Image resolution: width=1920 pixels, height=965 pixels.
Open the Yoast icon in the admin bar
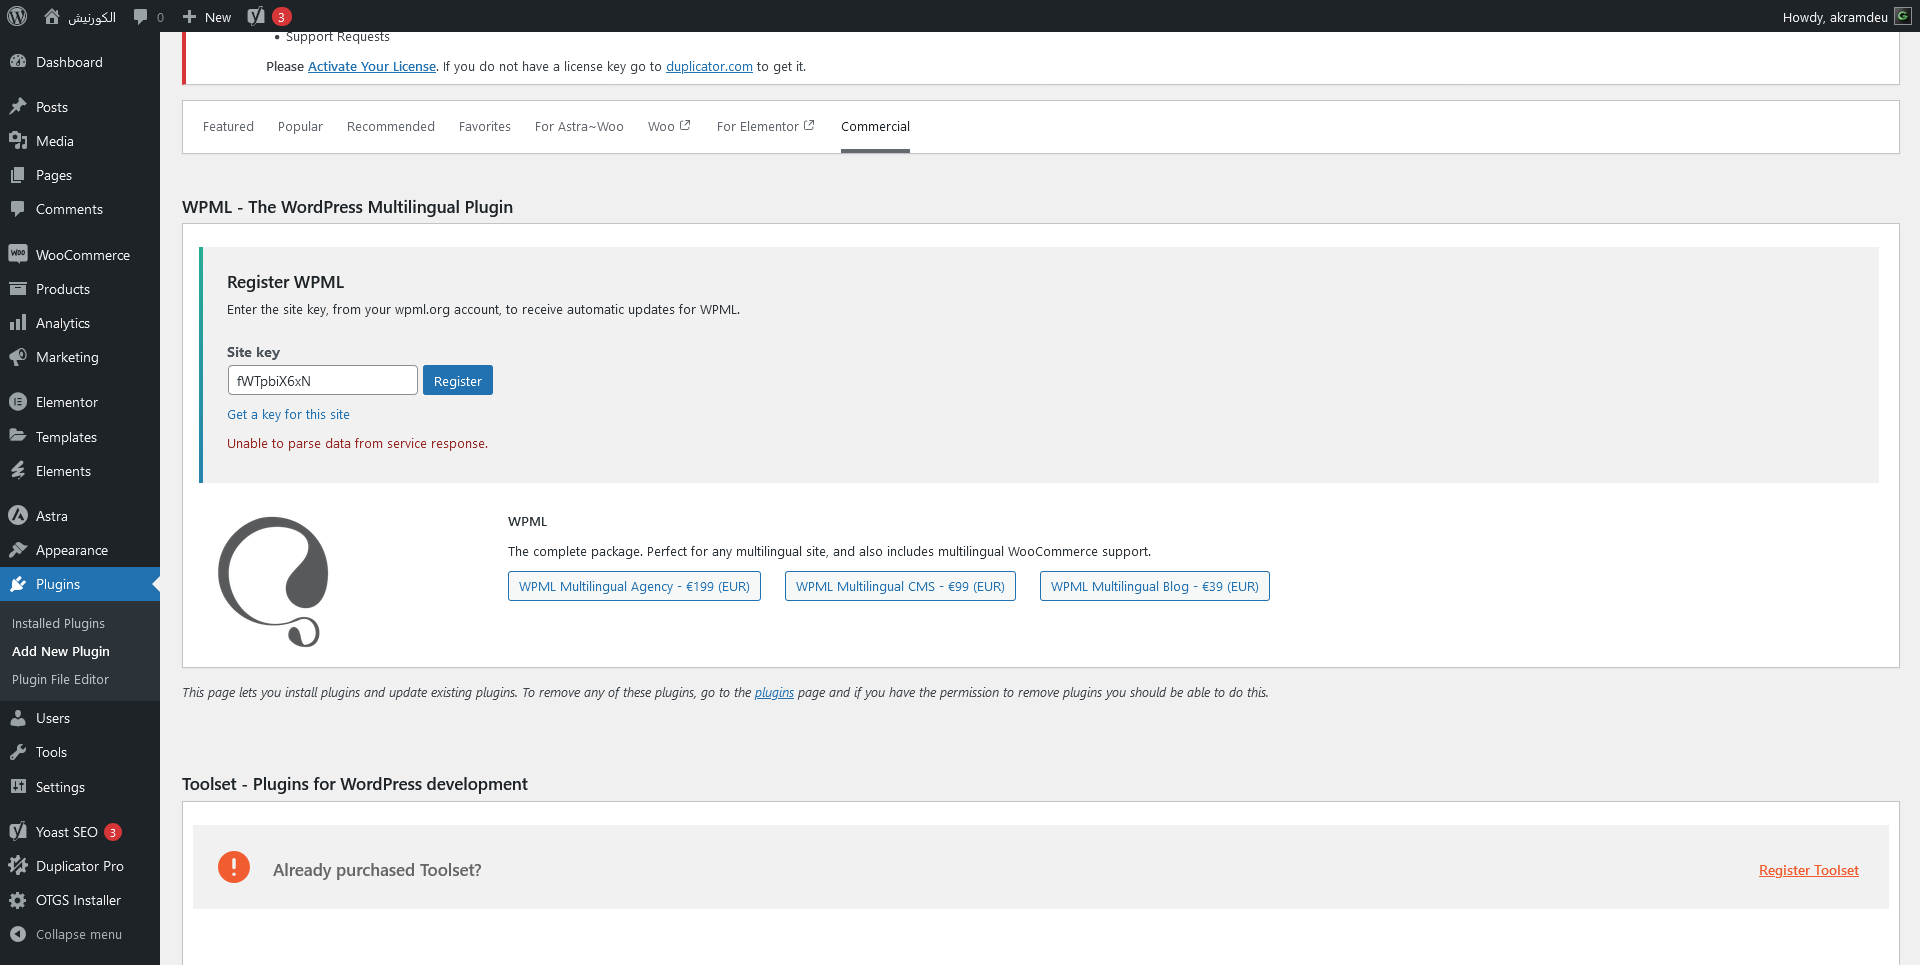click(x=256, y=16)
